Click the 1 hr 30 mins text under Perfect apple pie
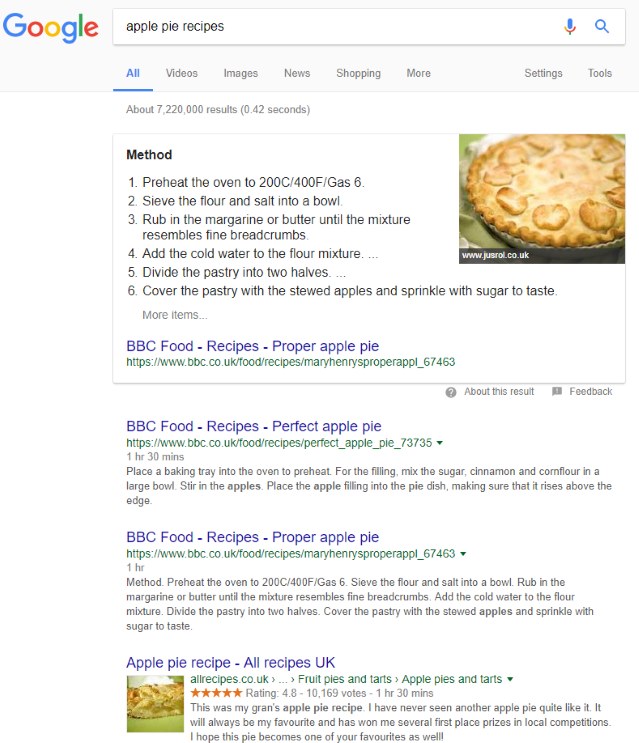 click(x=155, y=457)
